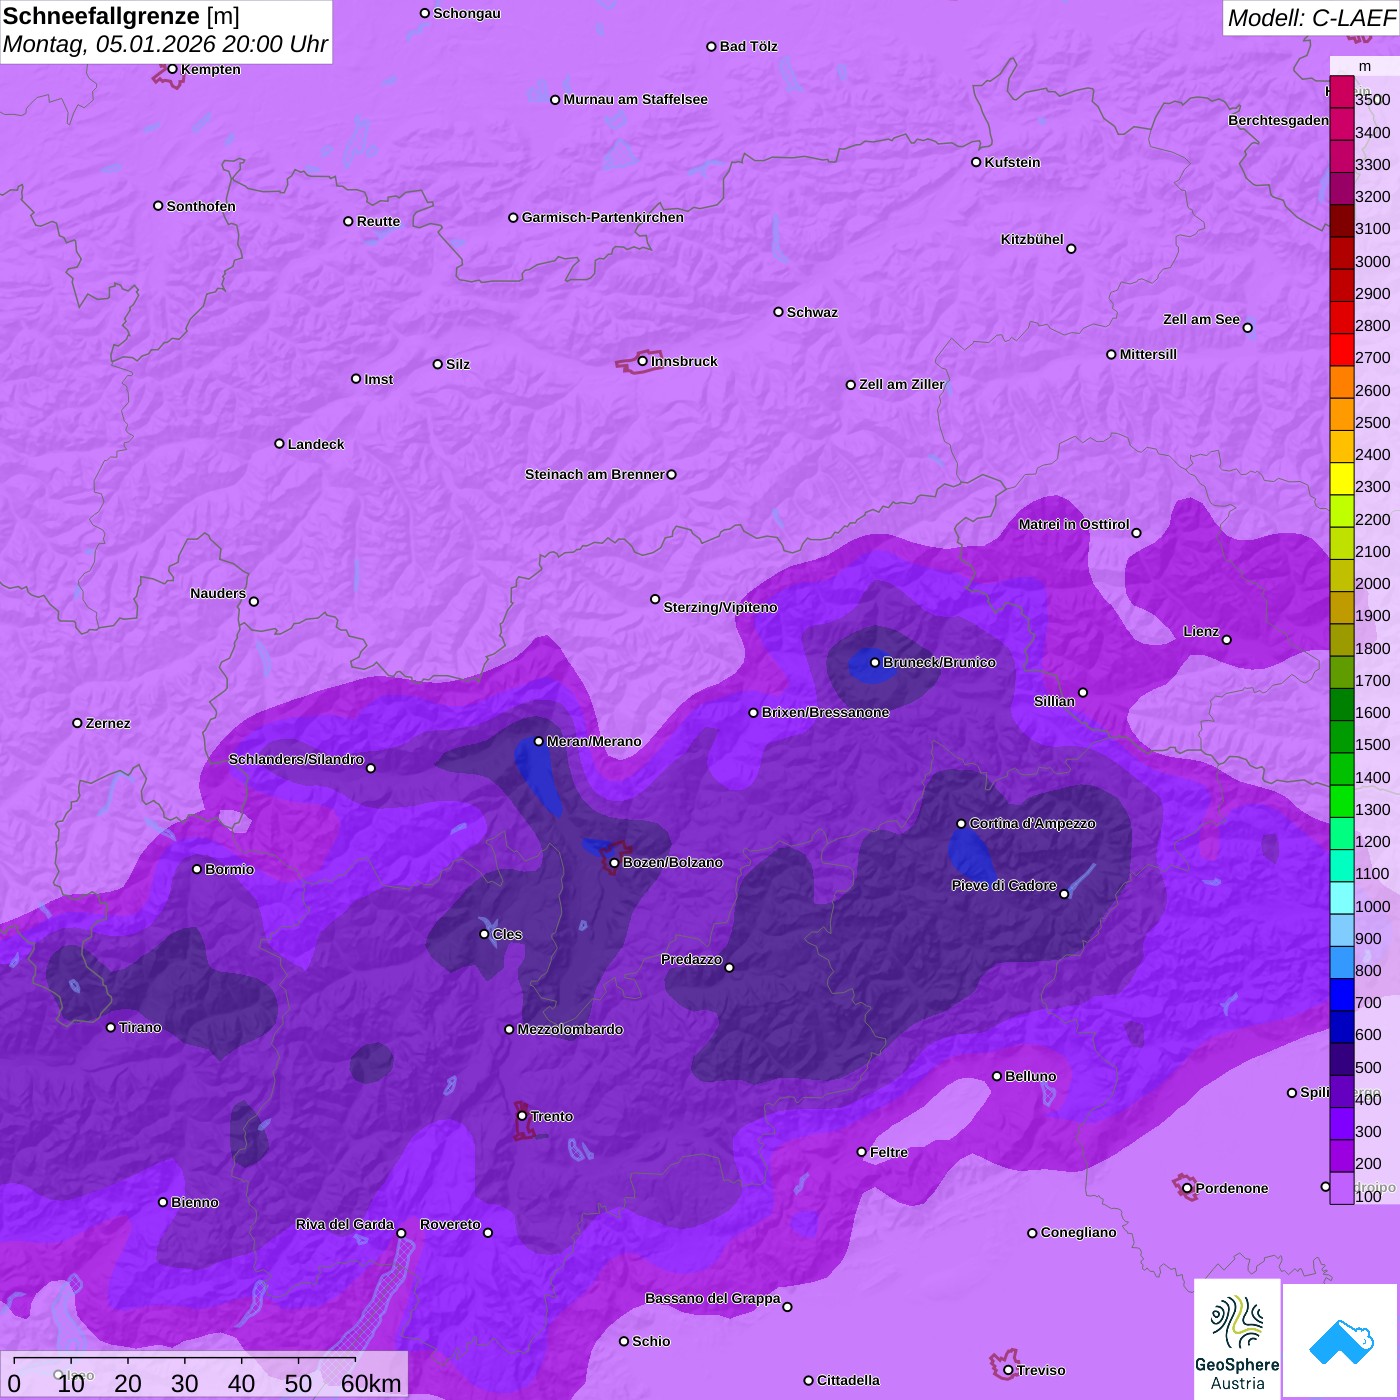Screen dimensions: 1400x1400
Task: Click the 'Imst' label
Action: (x=378, y=379)
